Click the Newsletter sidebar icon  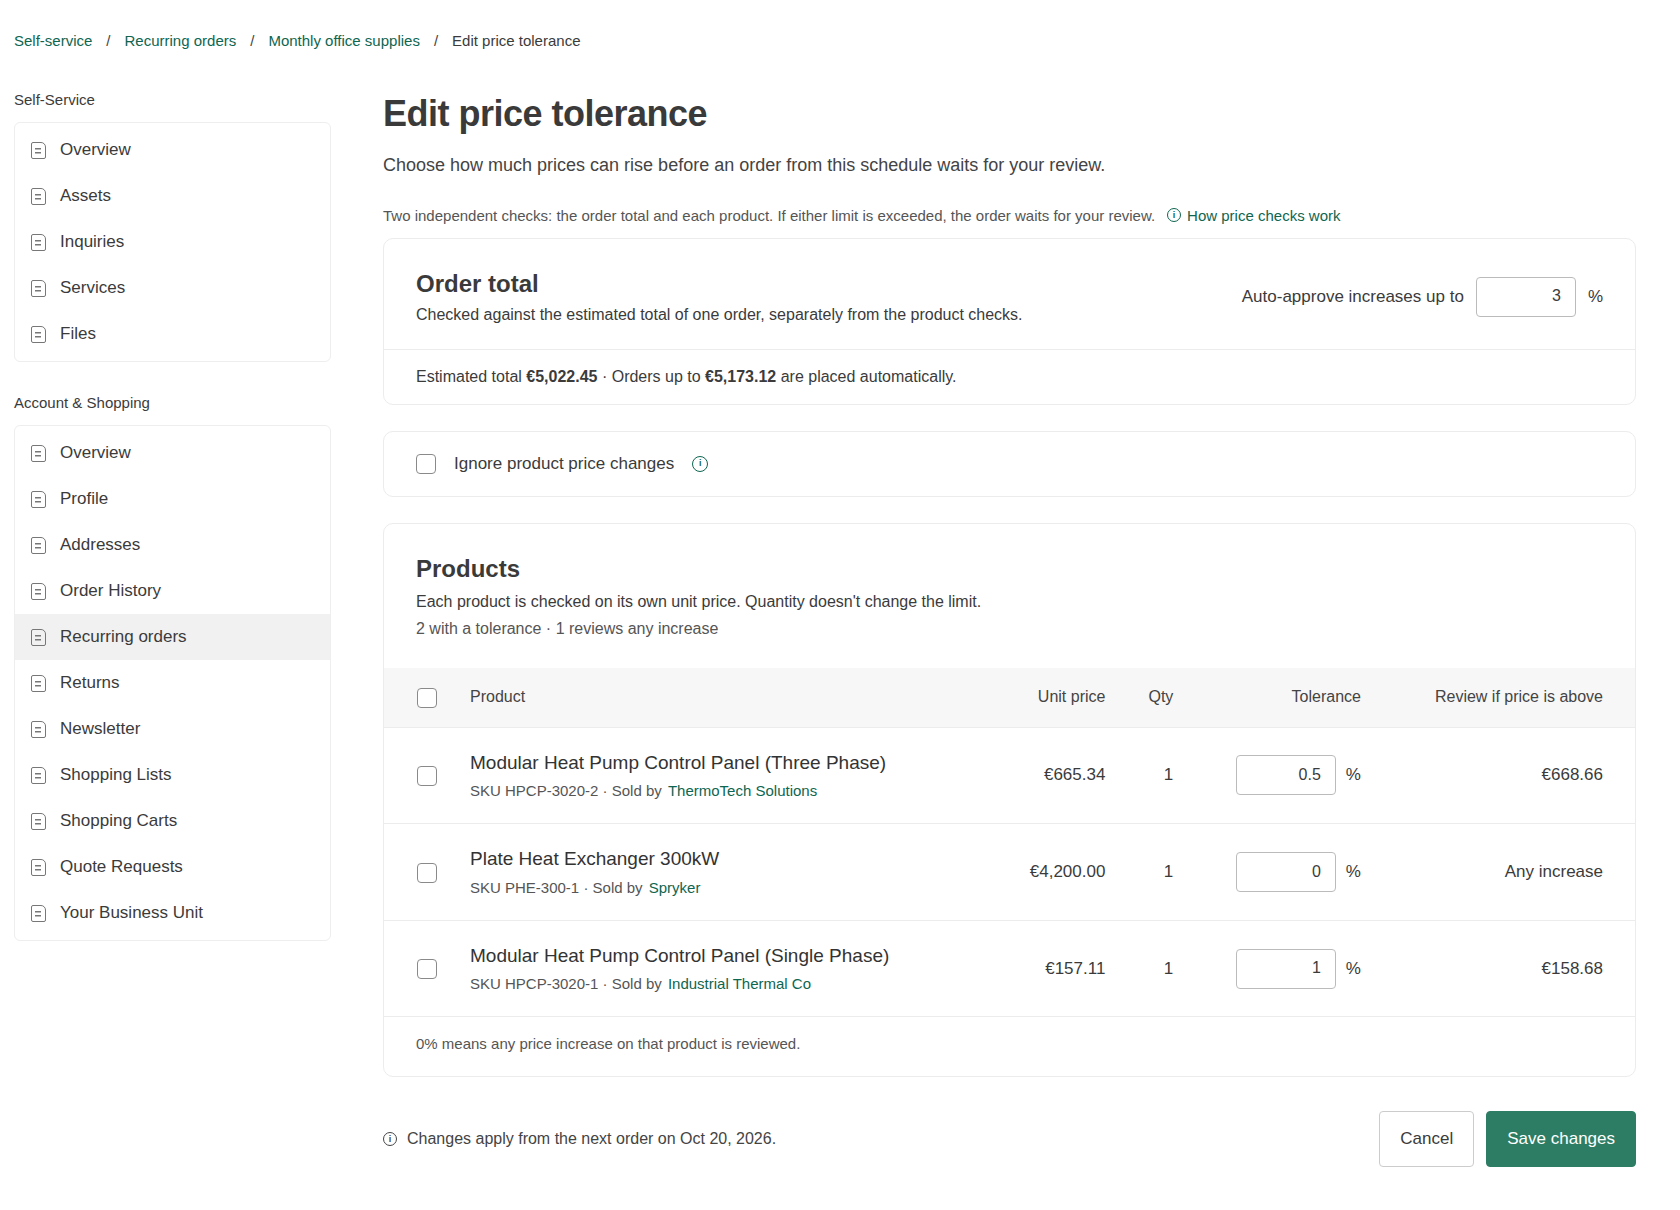pos(39,729)
